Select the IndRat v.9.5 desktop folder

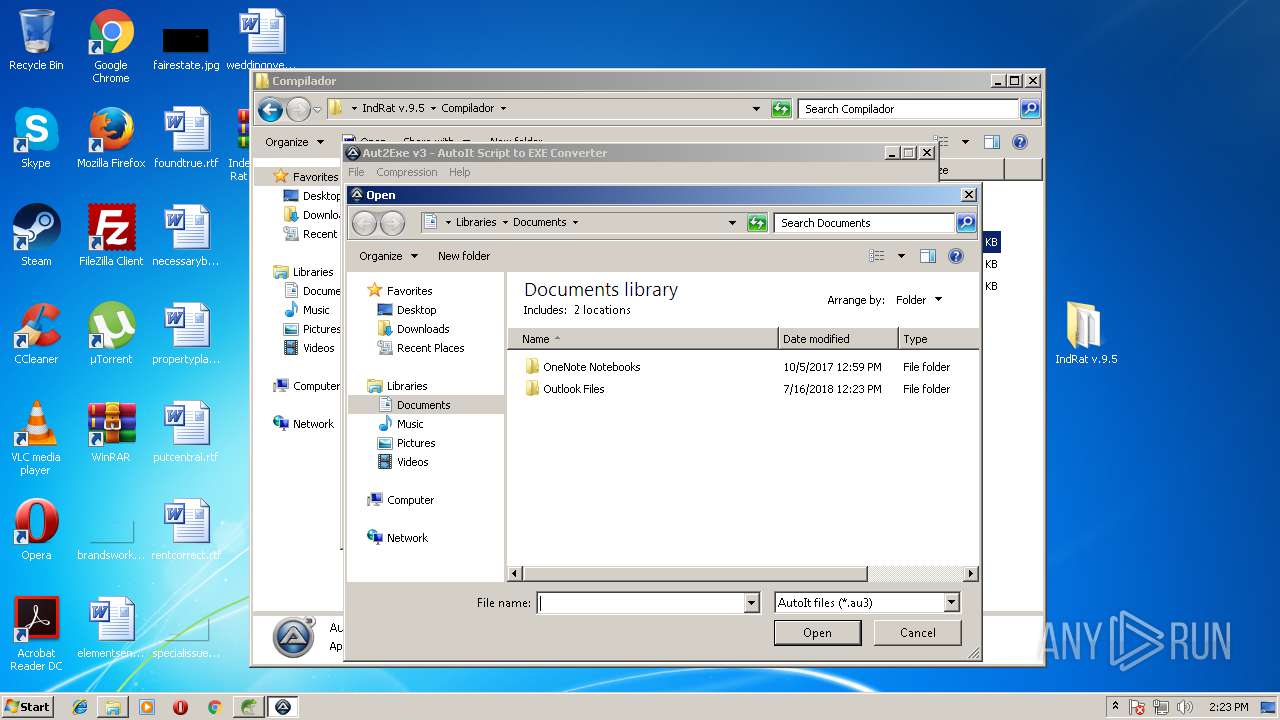pos(1085,334)
